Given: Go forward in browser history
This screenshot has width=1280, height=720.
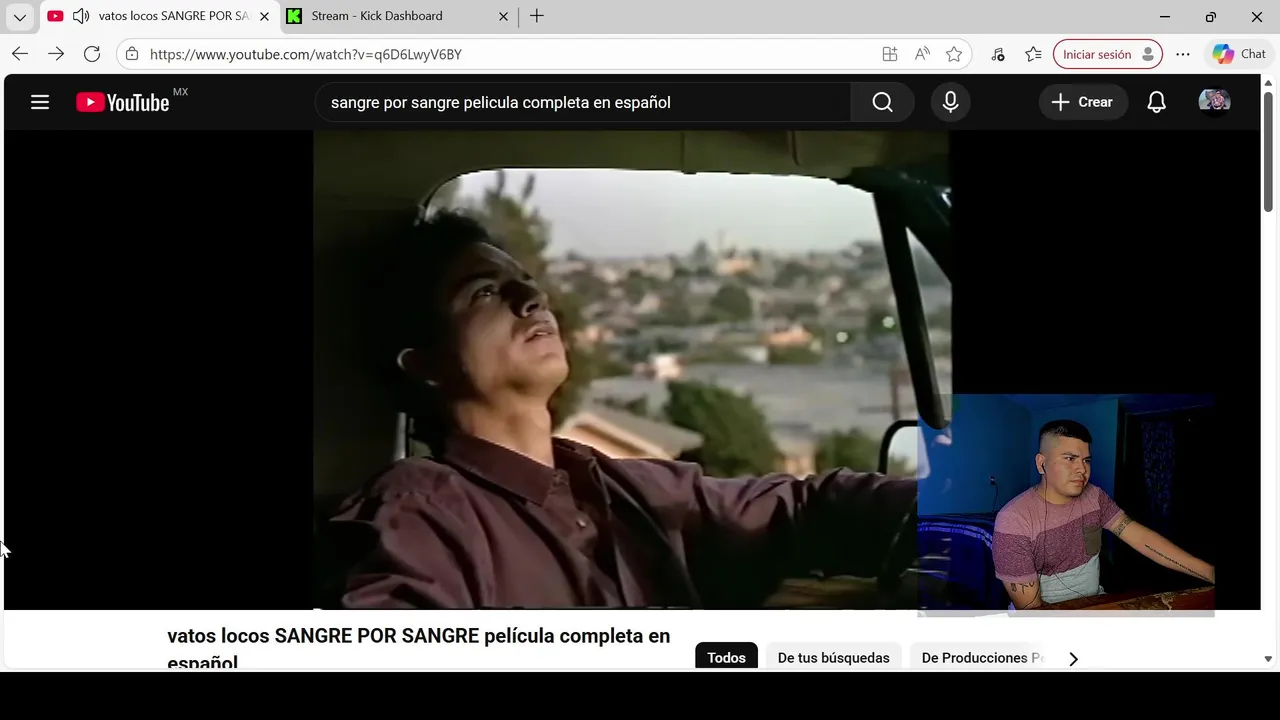Looking at the screenshot, I should [56, 54].
